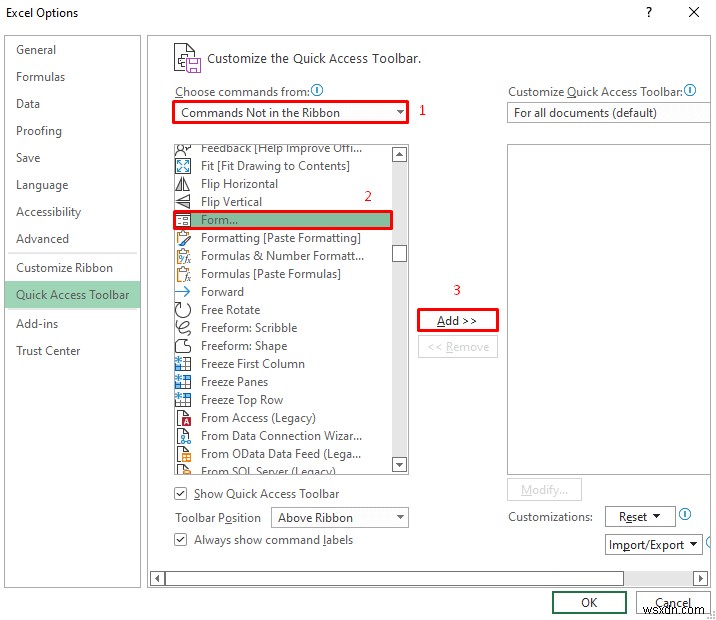Screen dimensions: 716x620
Task: Click the Freeform Scribble icon
Action: click(x=183, y=328)
